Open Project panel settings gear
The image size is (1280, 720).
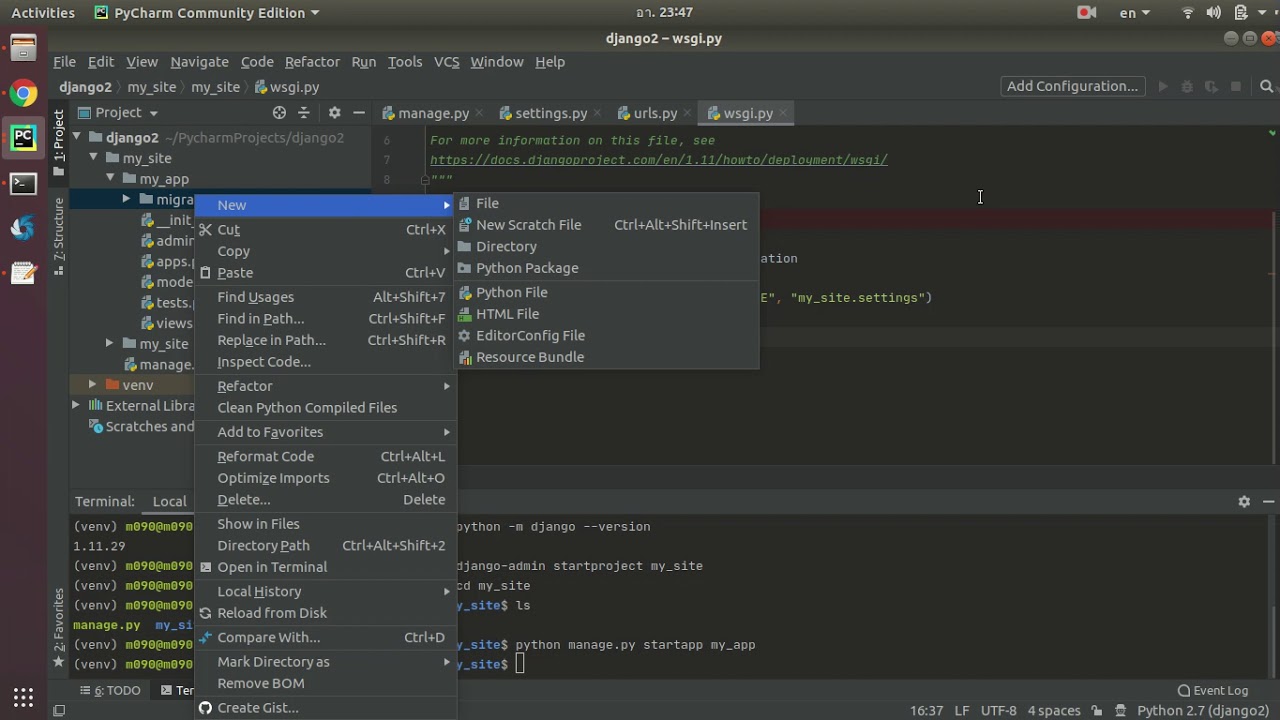click(x=334, y=113)
